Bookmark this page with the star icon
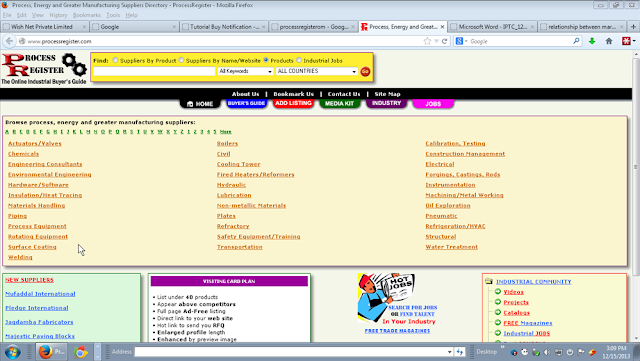640x361 pixels. (427, 41)
